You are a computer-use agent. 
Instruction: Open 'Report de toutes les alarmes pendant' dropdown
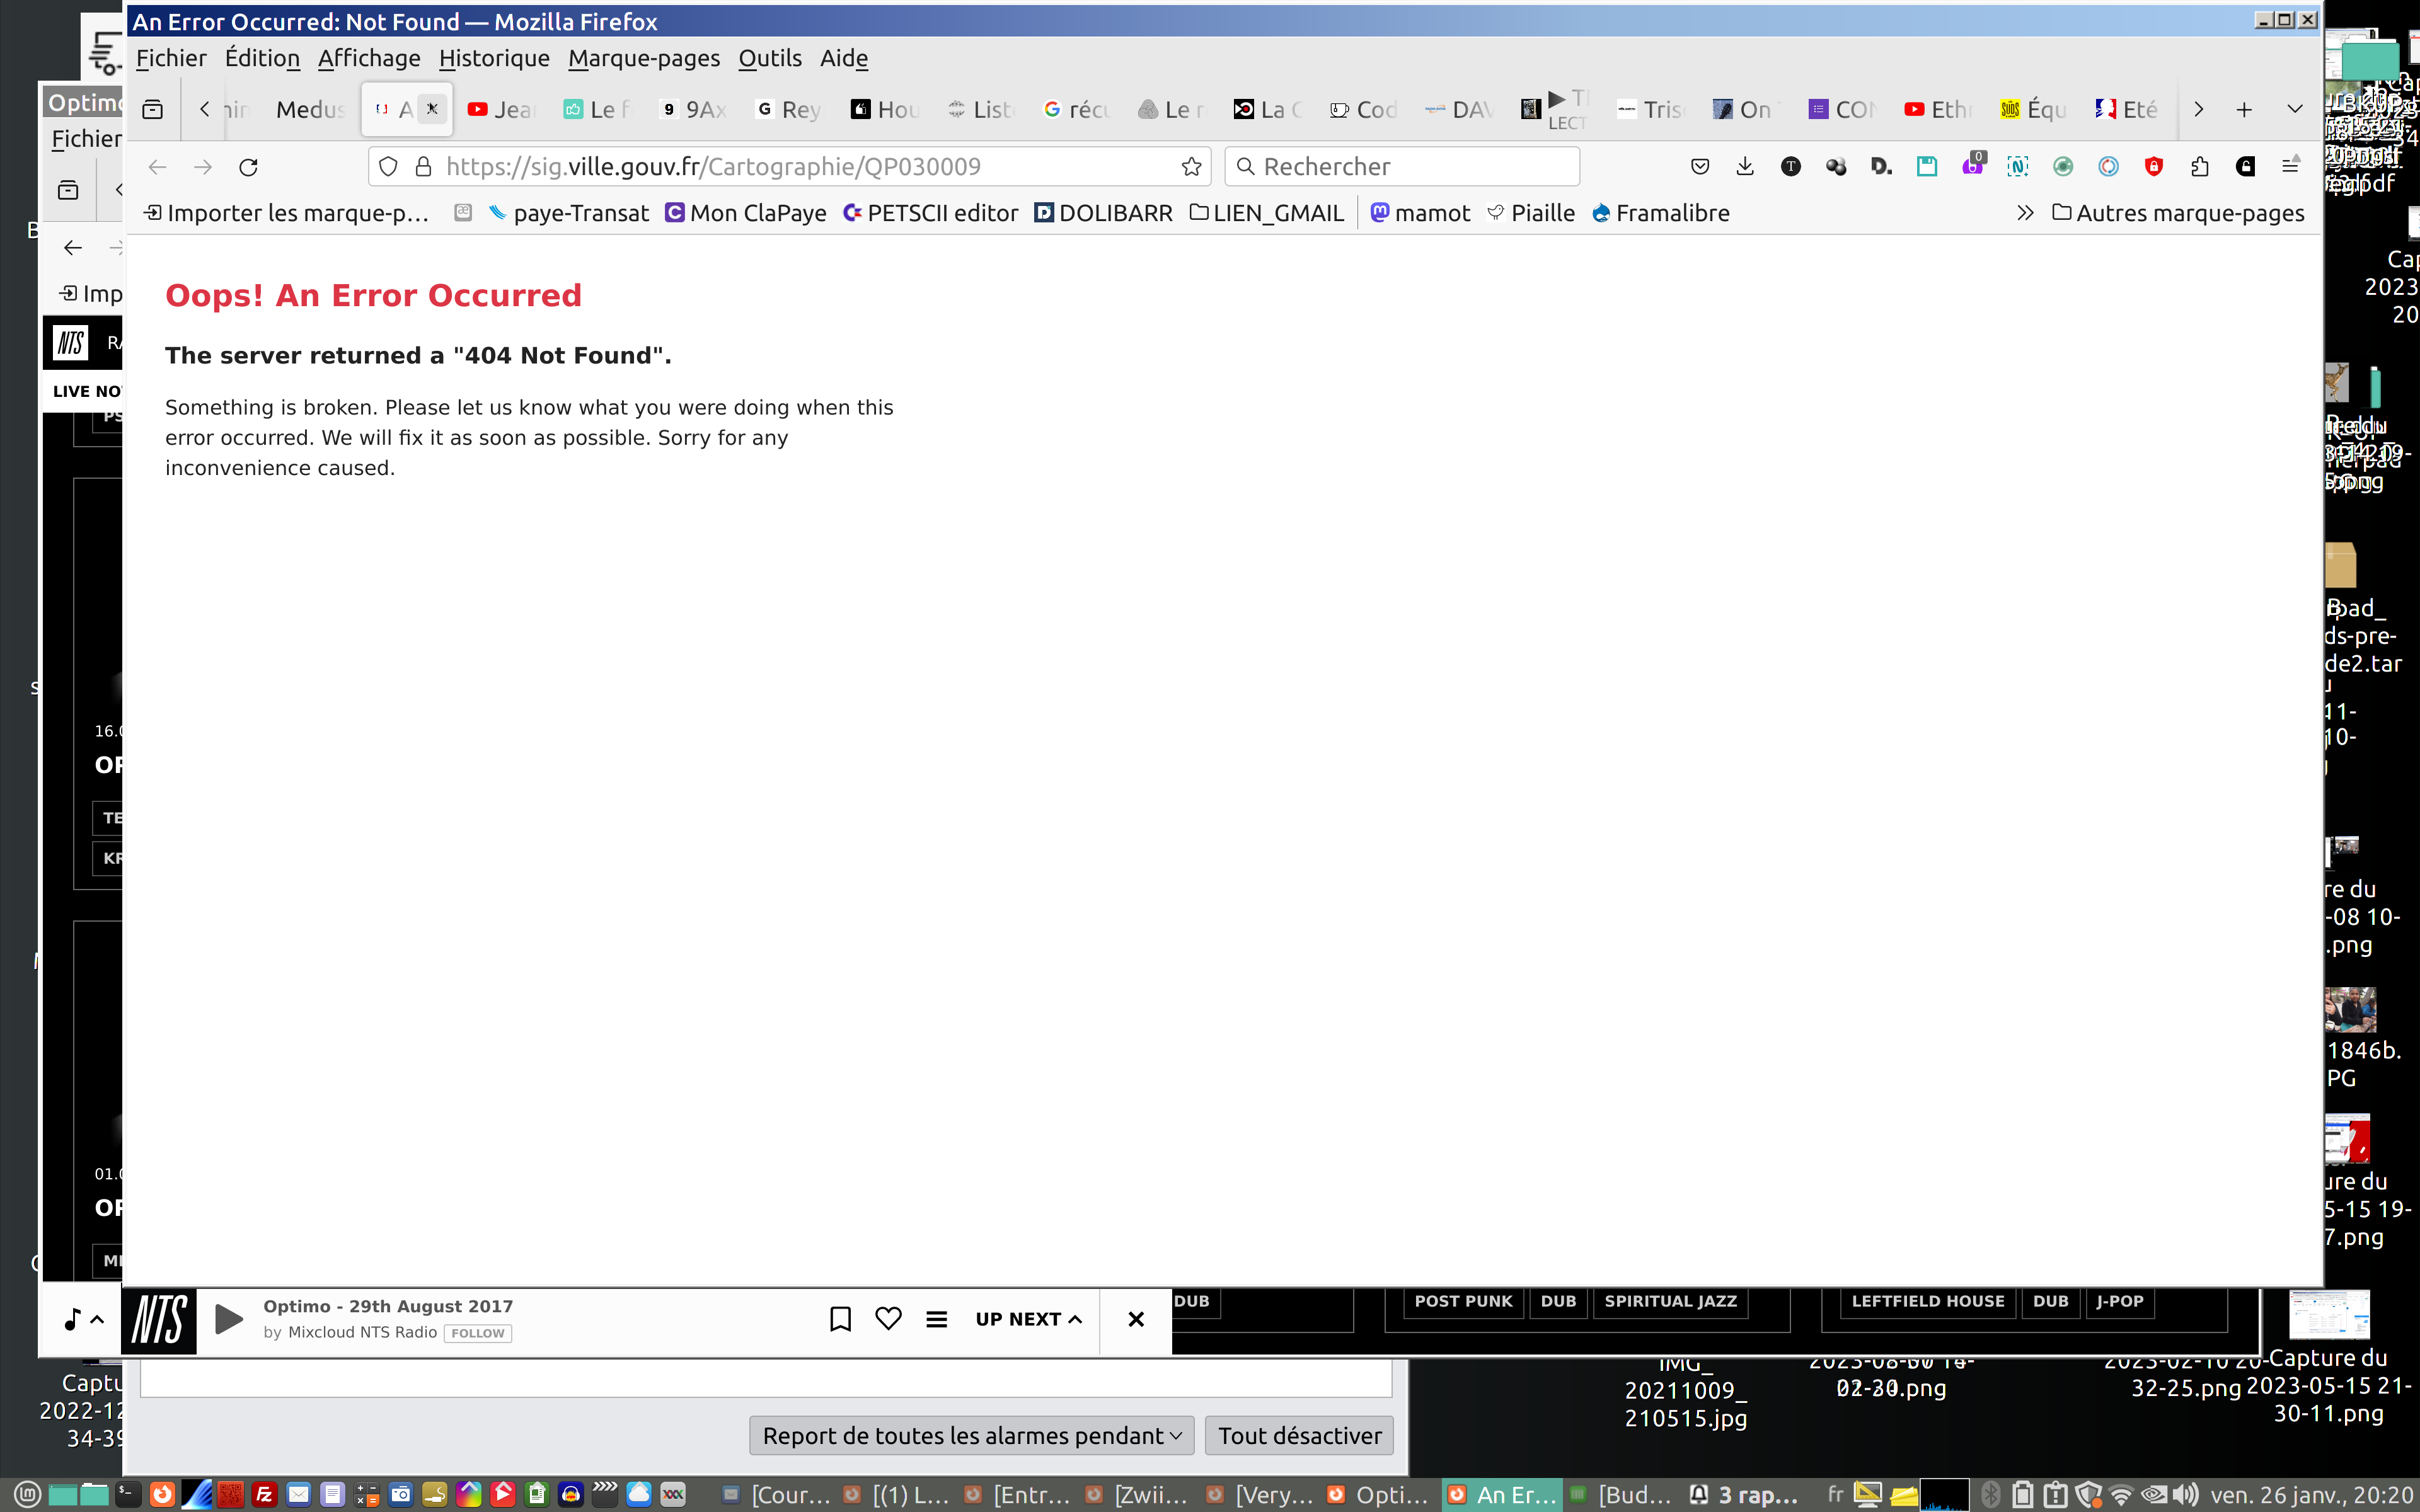click(x=971, y=1436)
